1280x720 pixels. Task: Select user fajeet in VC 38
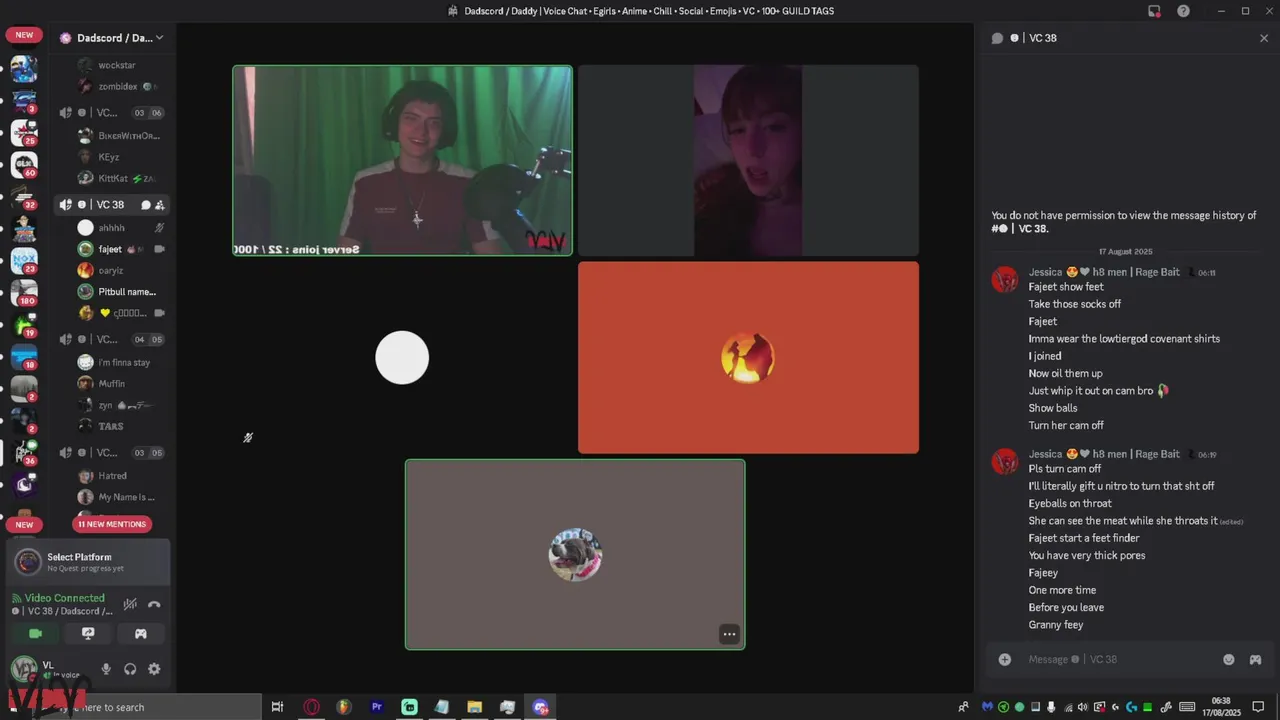pos(120,249)
